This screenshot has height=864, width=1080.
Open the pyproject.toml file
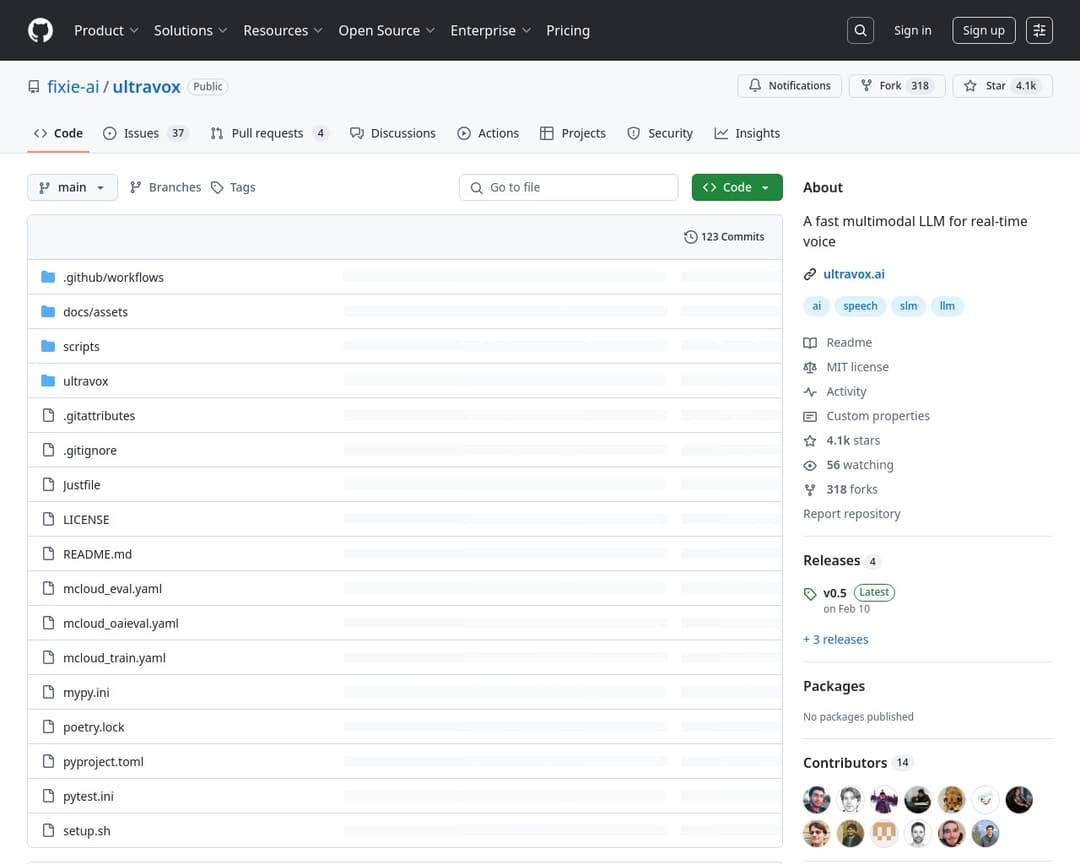(x=103, y=761)
